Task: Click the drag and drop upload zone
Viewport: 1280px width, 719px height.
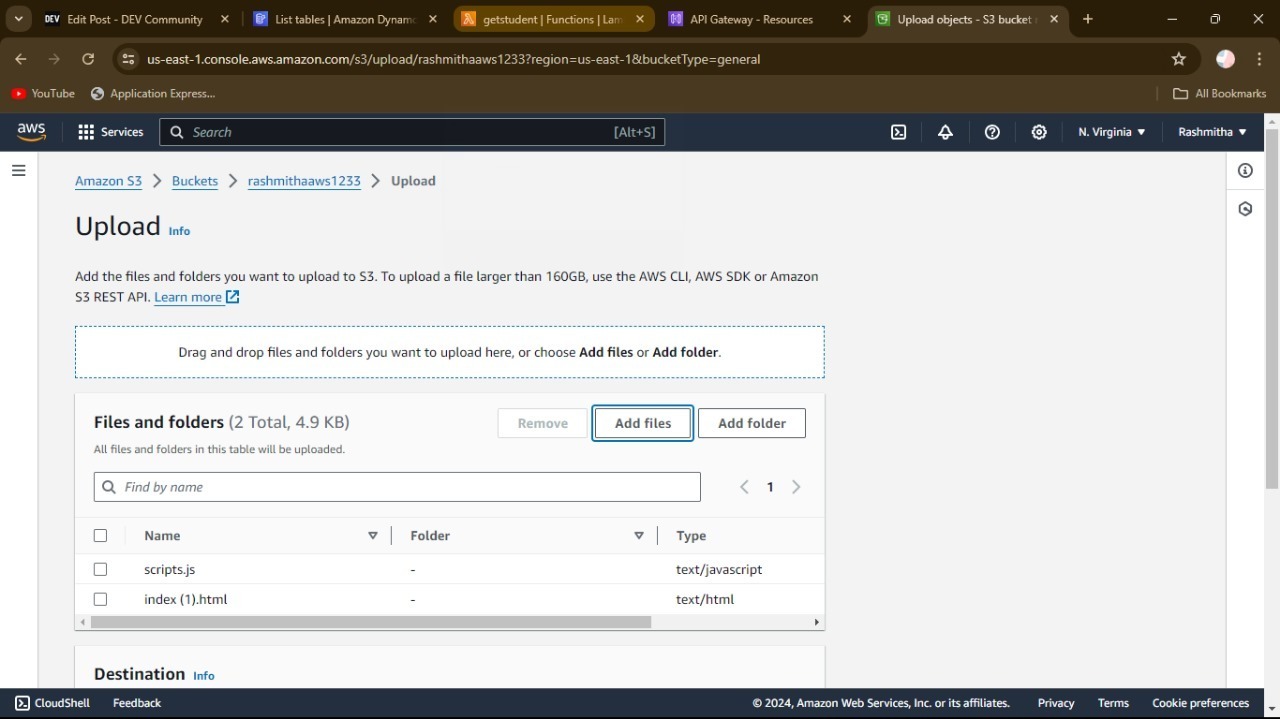Action: (x=450, y=352)
